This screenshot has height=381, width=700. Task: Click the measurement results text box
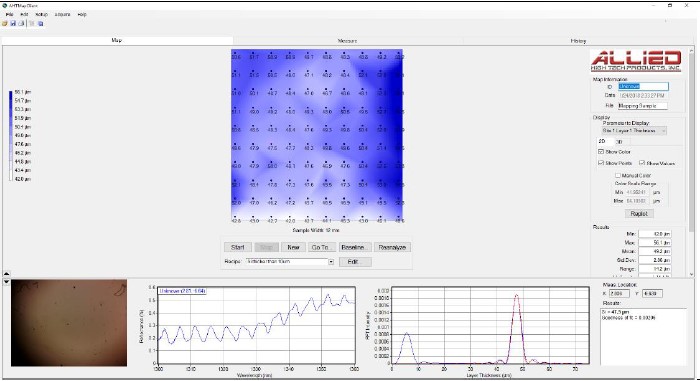(x=644, y=337)
